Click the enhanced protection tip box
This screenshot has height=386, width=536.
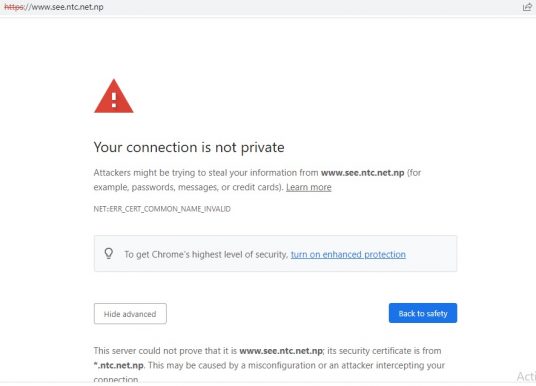tap(276, 254)
